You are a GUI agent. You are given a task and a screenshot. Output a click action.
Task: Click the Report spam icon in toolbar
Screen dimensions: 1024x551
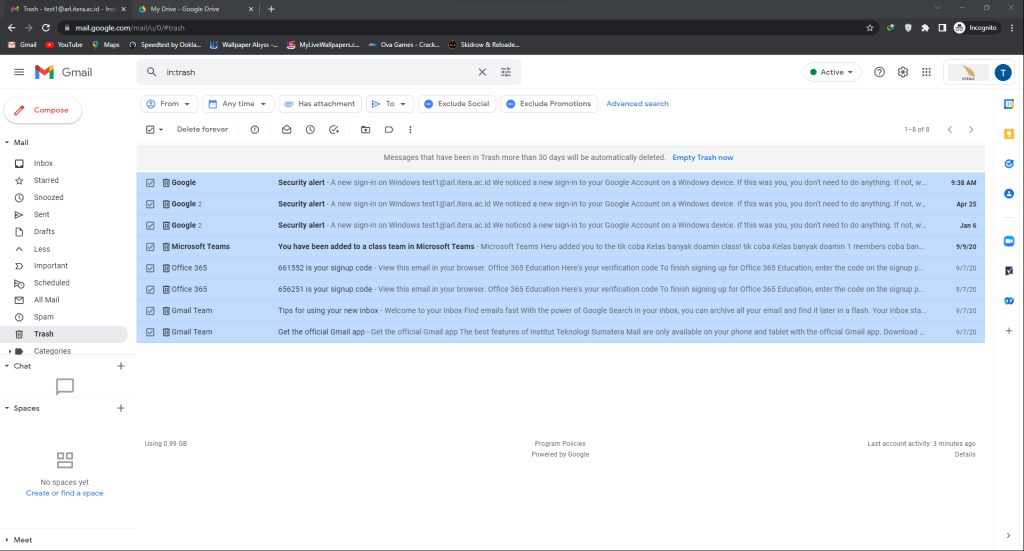pyautogui.click(x=254, y=129)
